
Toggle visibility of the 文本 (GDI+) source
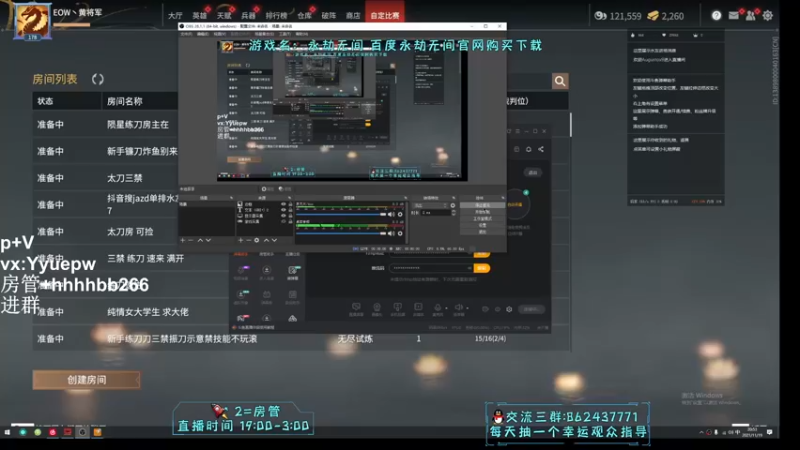click(x=284, y=210)
